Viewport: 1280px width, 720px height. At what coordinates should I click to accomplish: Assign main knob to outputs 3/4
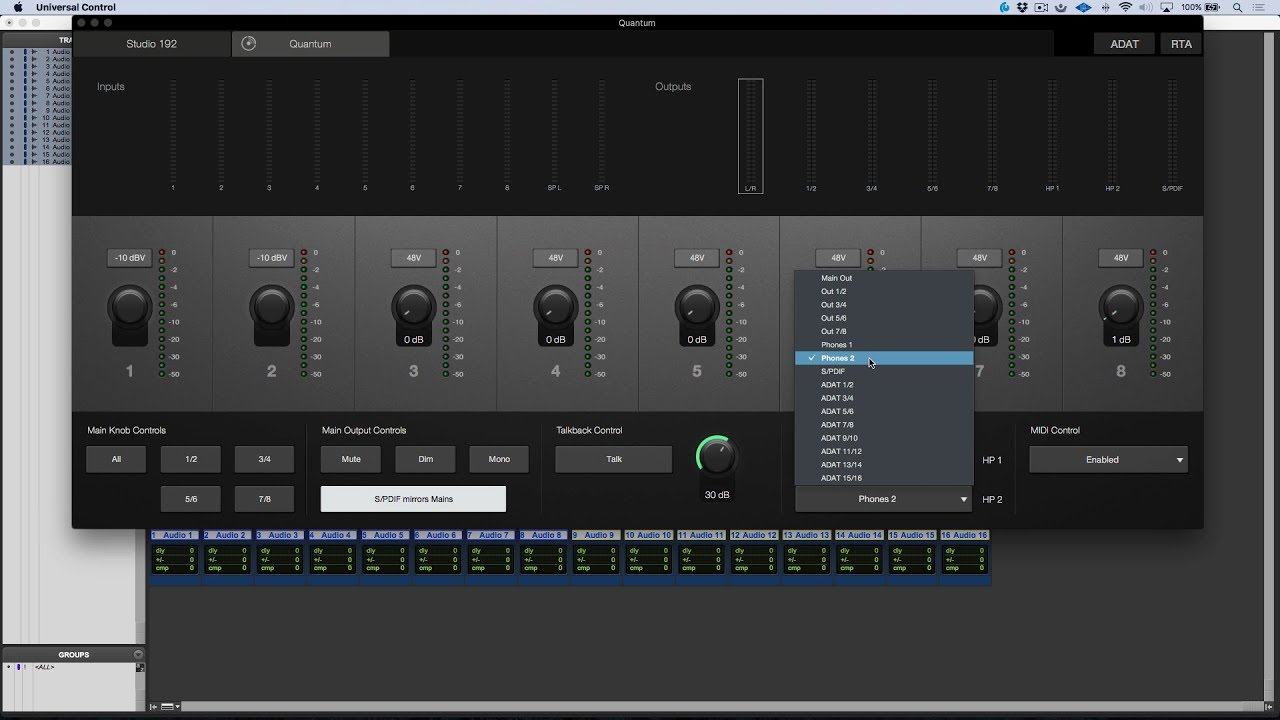(265, 460)
